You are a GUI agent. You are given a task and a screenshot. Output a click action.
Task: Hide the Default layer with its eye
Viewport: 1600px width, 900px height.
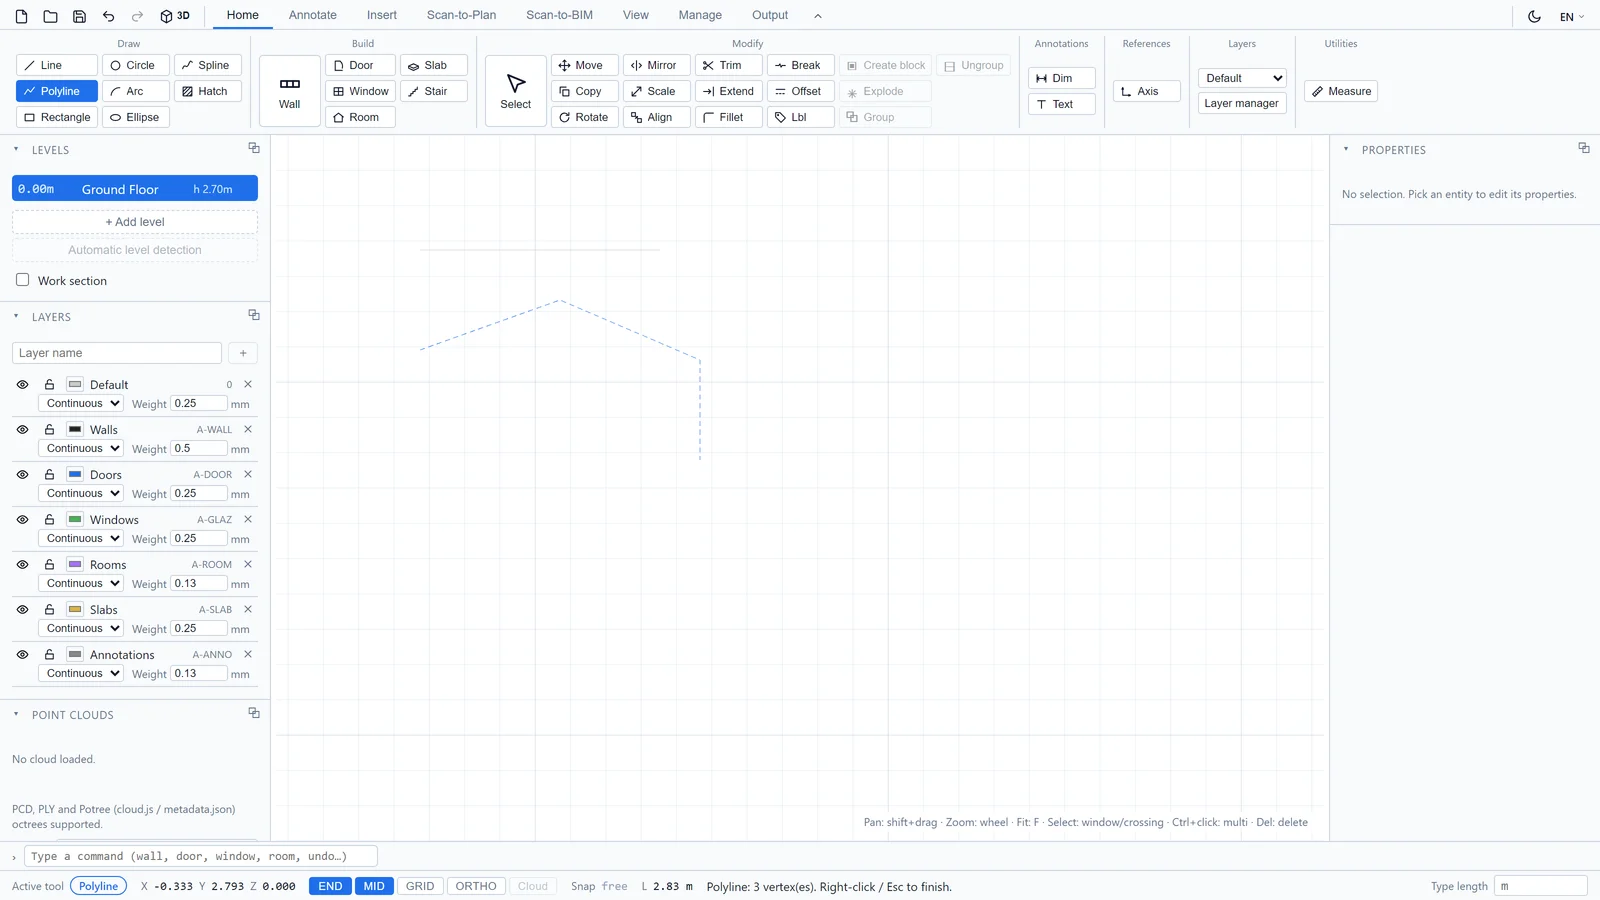22,384
